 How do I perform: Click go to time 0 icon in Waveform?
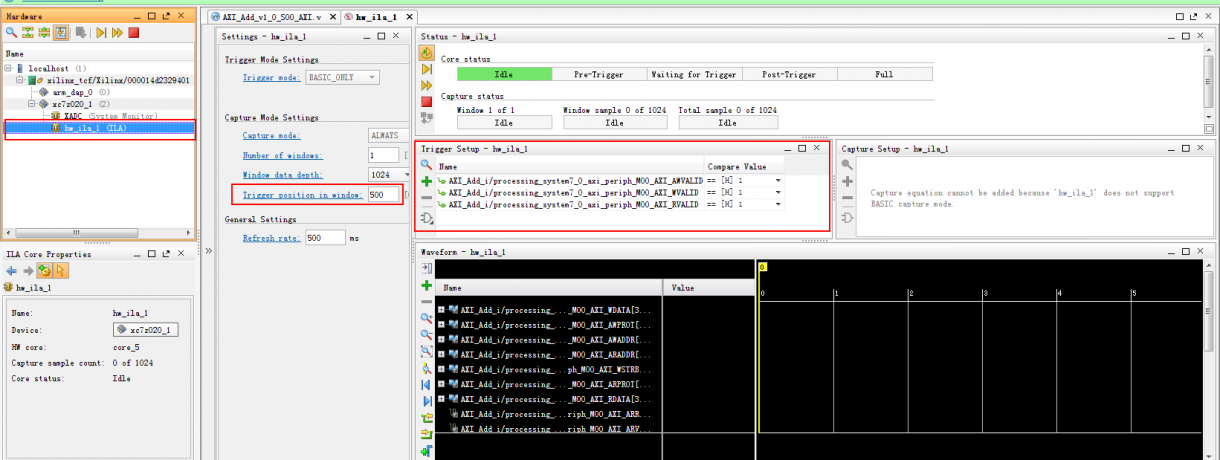point(426,385)
